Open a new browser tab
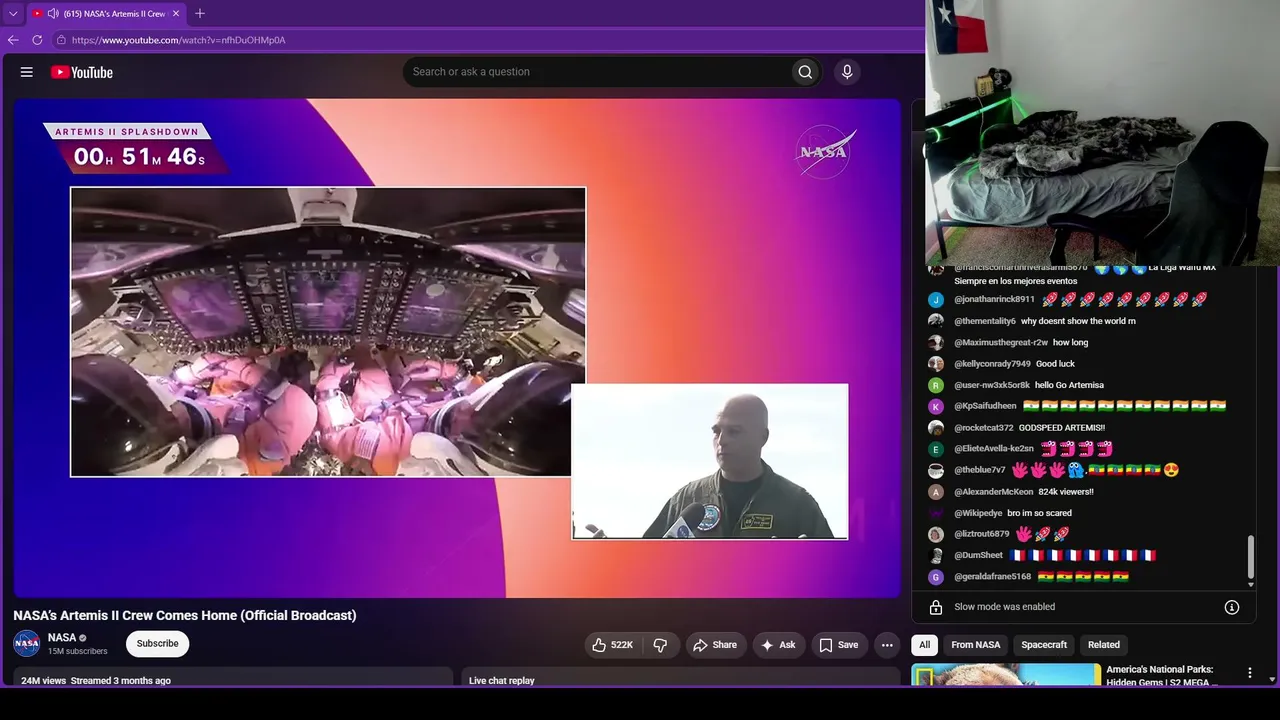 click(200, 14)
